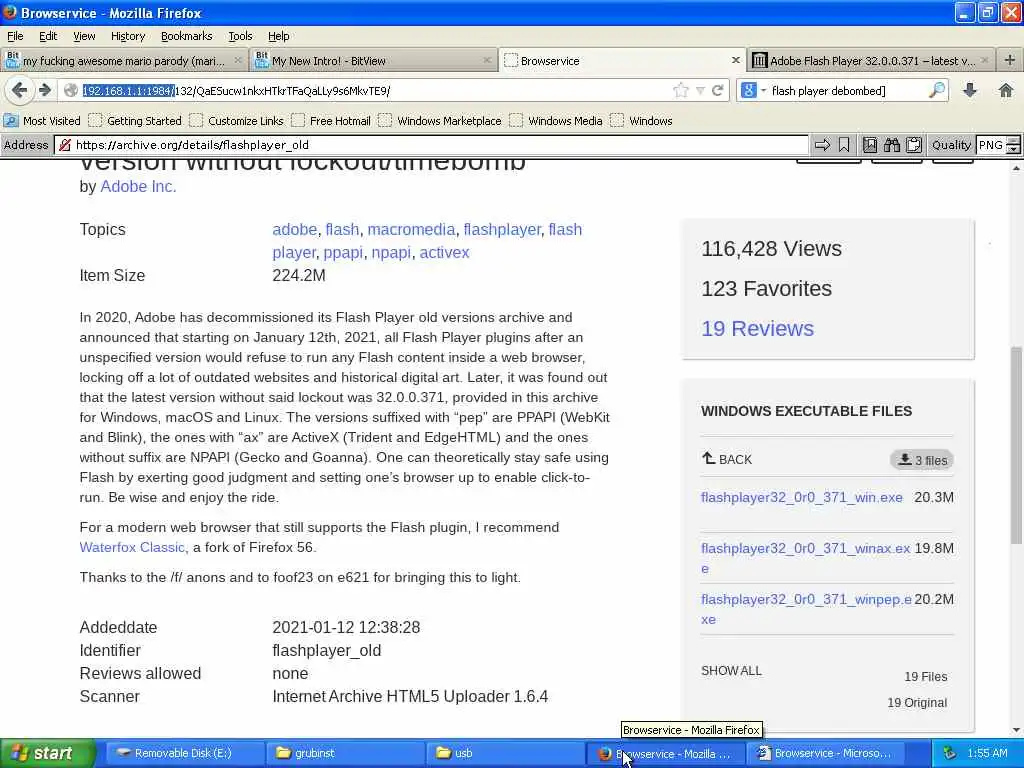Click the Browservice bookmark icon

844,145
